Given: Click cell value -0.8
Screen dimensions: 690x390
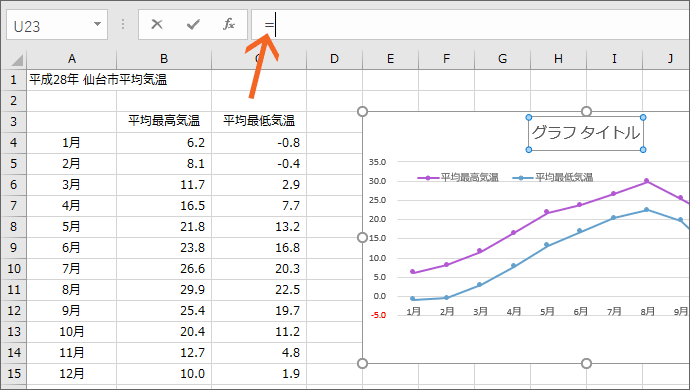Looking at the screenshot, I should (259, 143).
